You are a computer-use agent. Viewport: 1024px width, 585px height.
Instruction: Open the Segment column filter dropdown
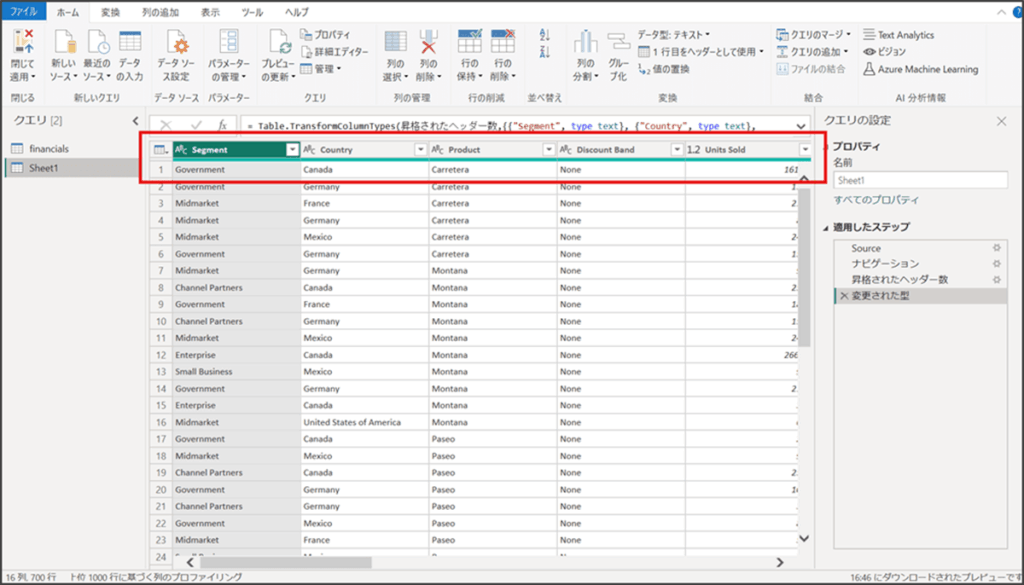point(292,150)
